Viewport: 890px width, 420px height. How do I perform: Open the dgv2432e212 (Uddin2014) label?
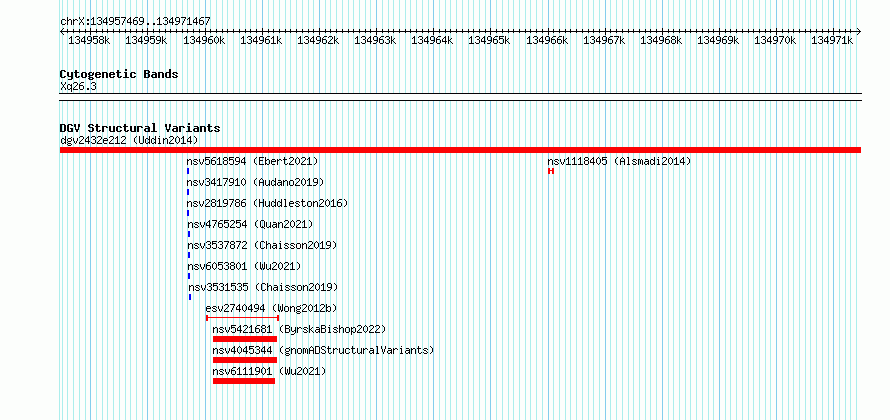tap(129, 140)
